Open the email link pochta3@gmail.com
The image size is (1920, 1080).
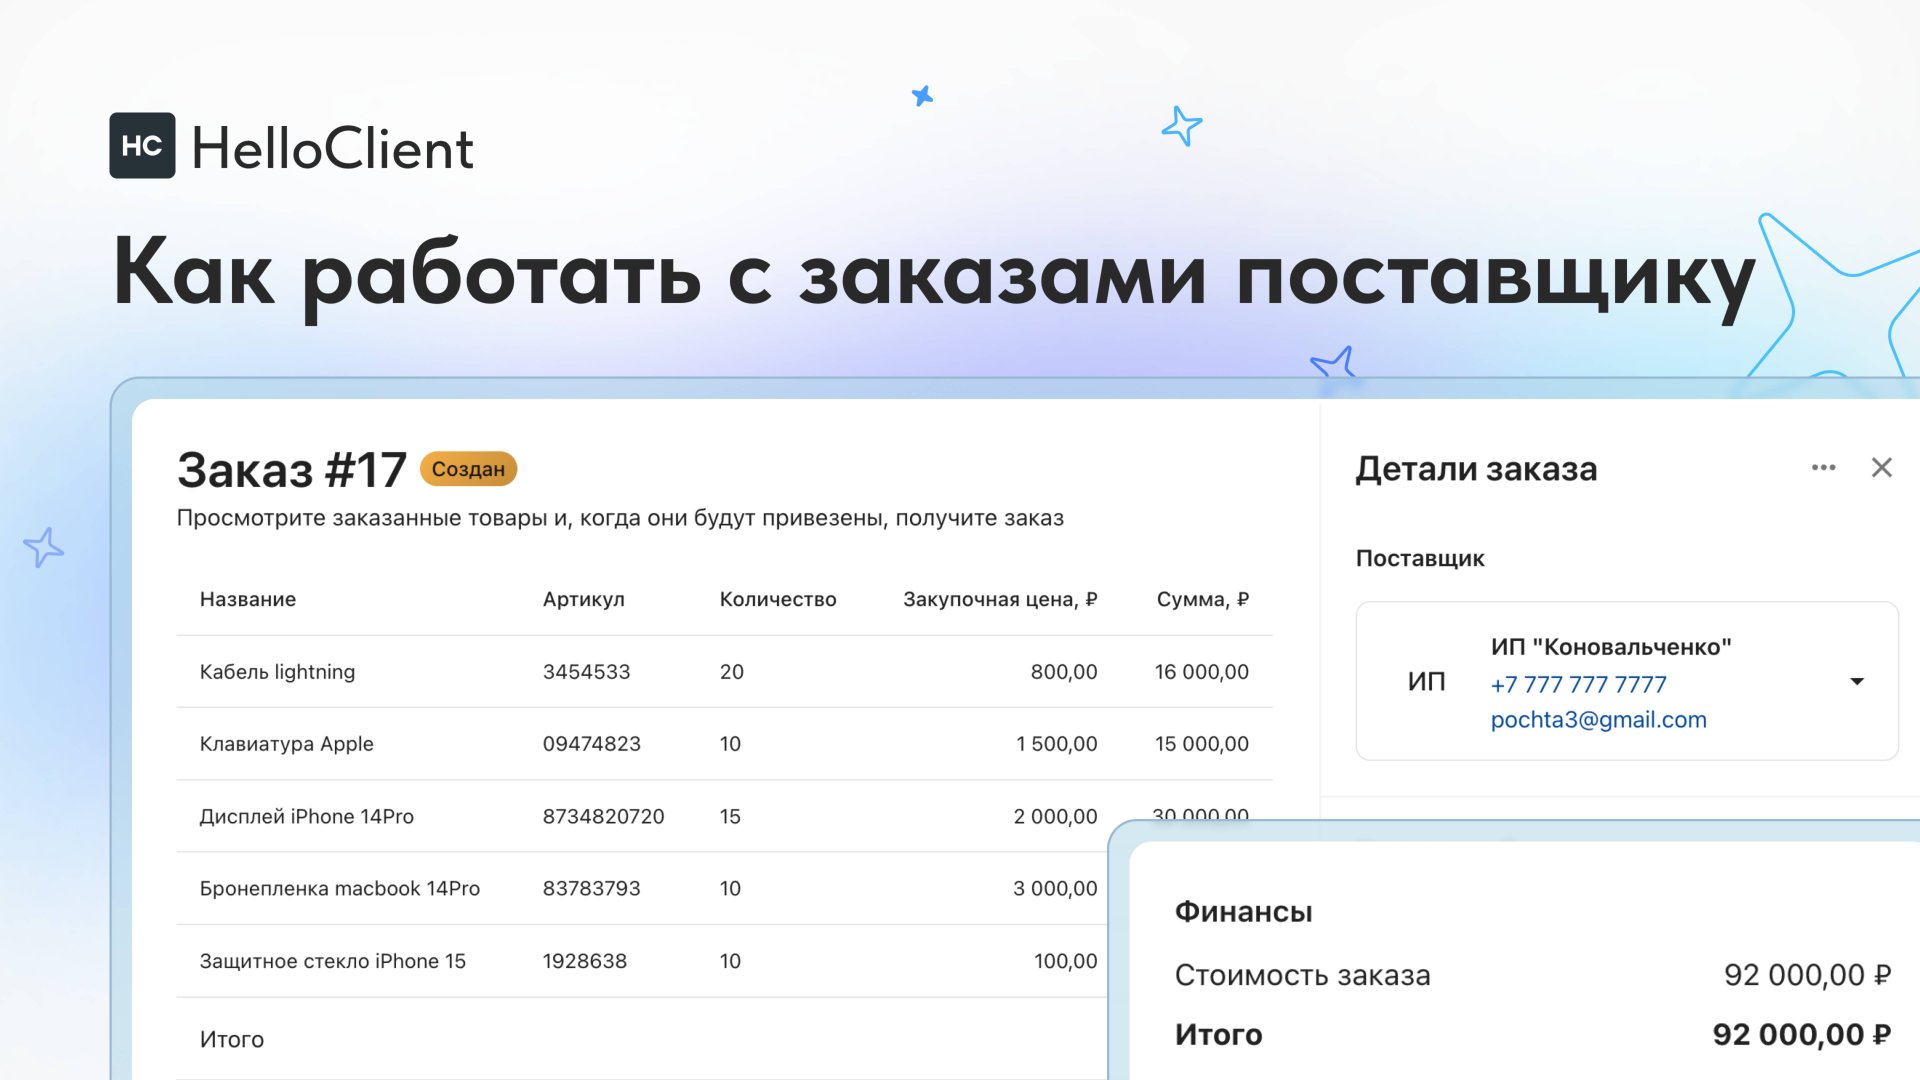1598,720
